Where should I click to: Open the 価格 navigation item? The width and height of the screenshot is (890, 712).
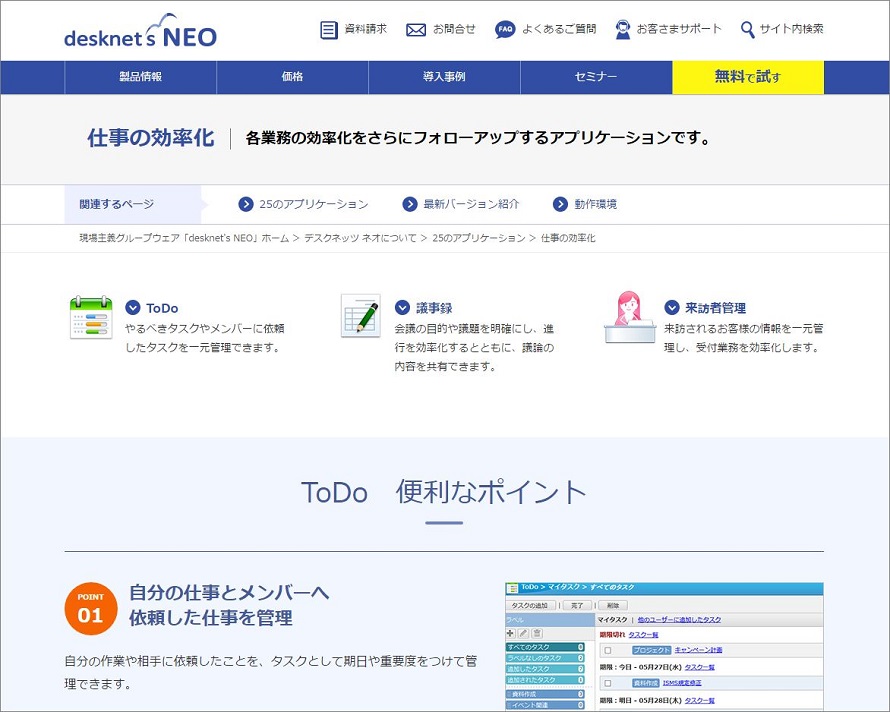point(292,77)
